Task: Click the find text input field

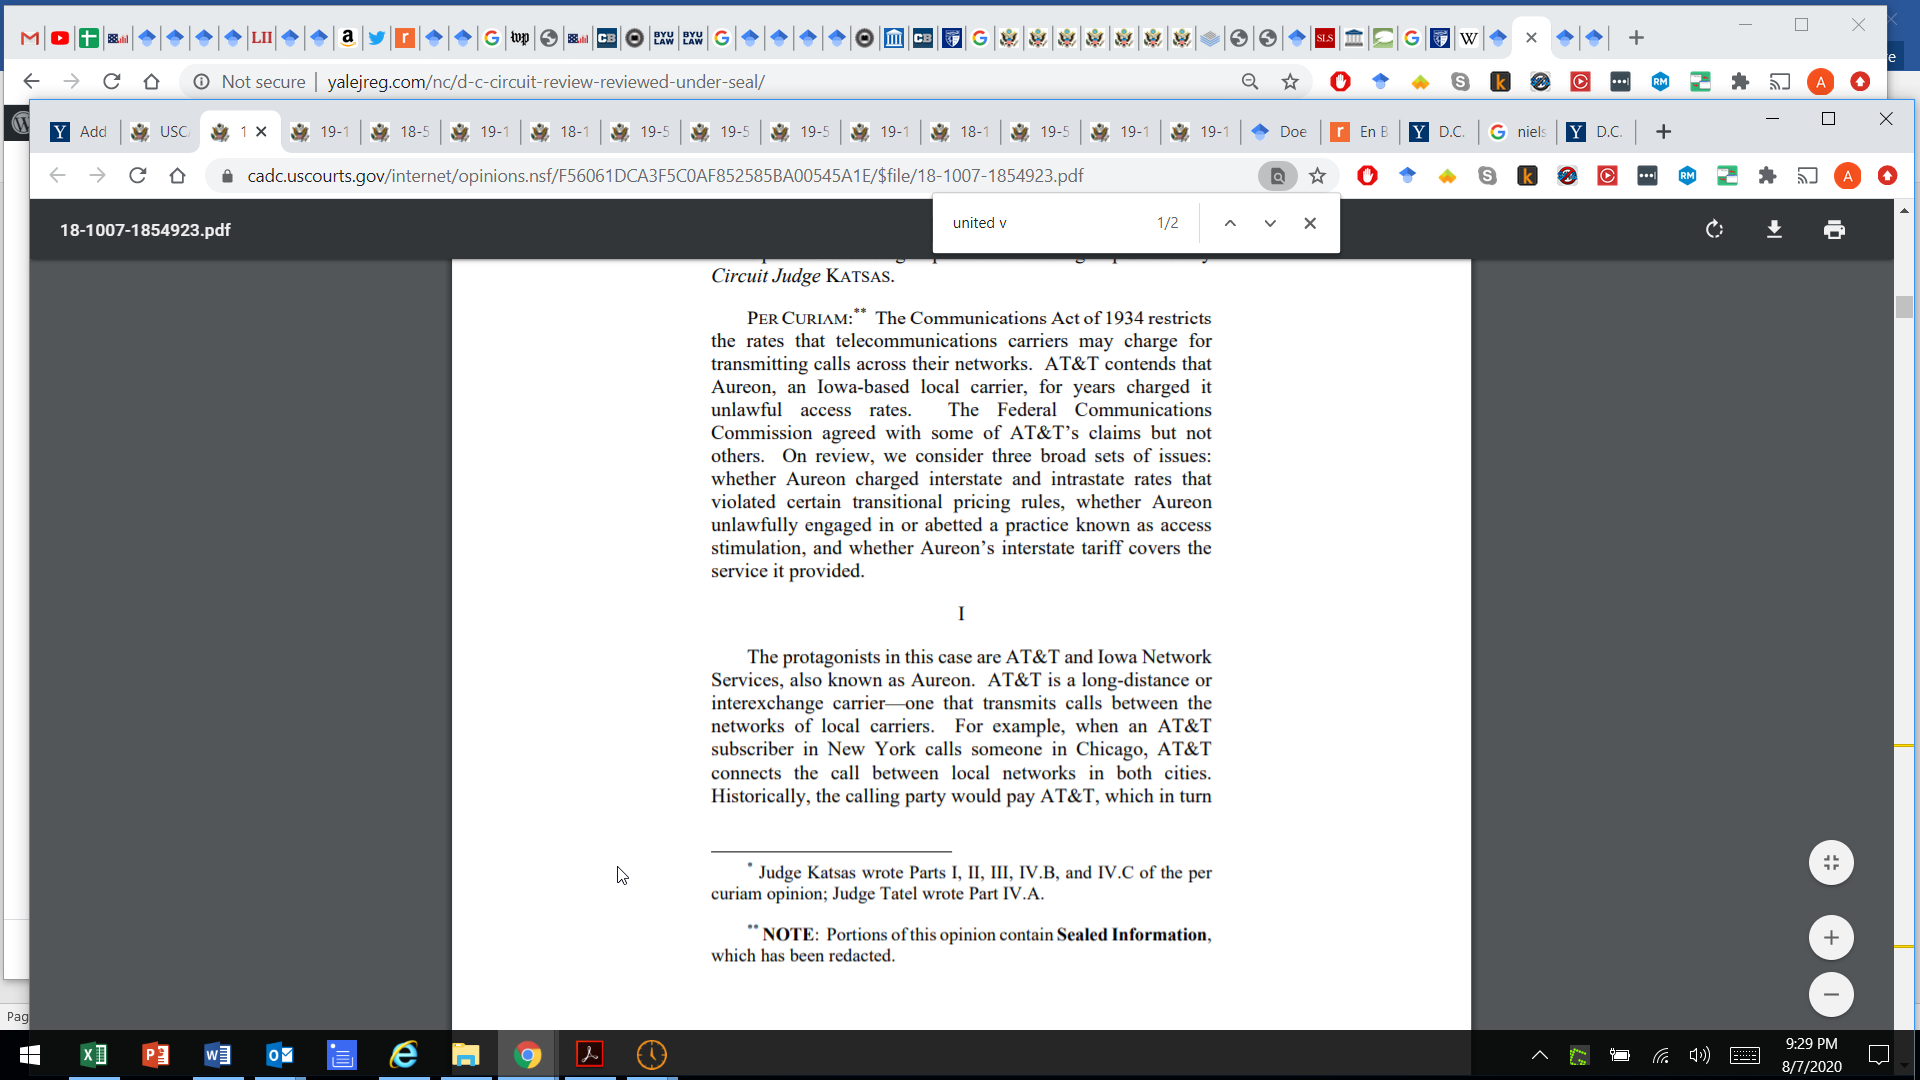Action: [x=1045, y=223]
